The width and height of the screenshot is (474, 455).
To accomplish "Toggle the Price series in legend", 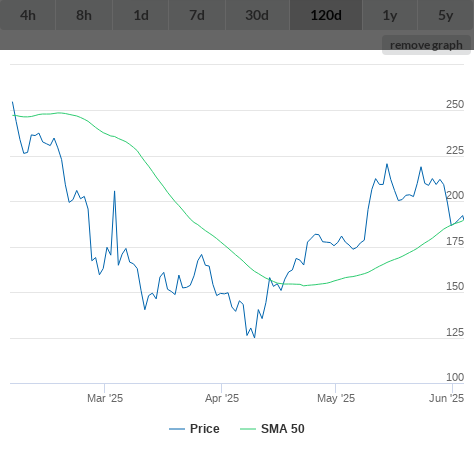I will pyautogui.click(x=194, y=429).
